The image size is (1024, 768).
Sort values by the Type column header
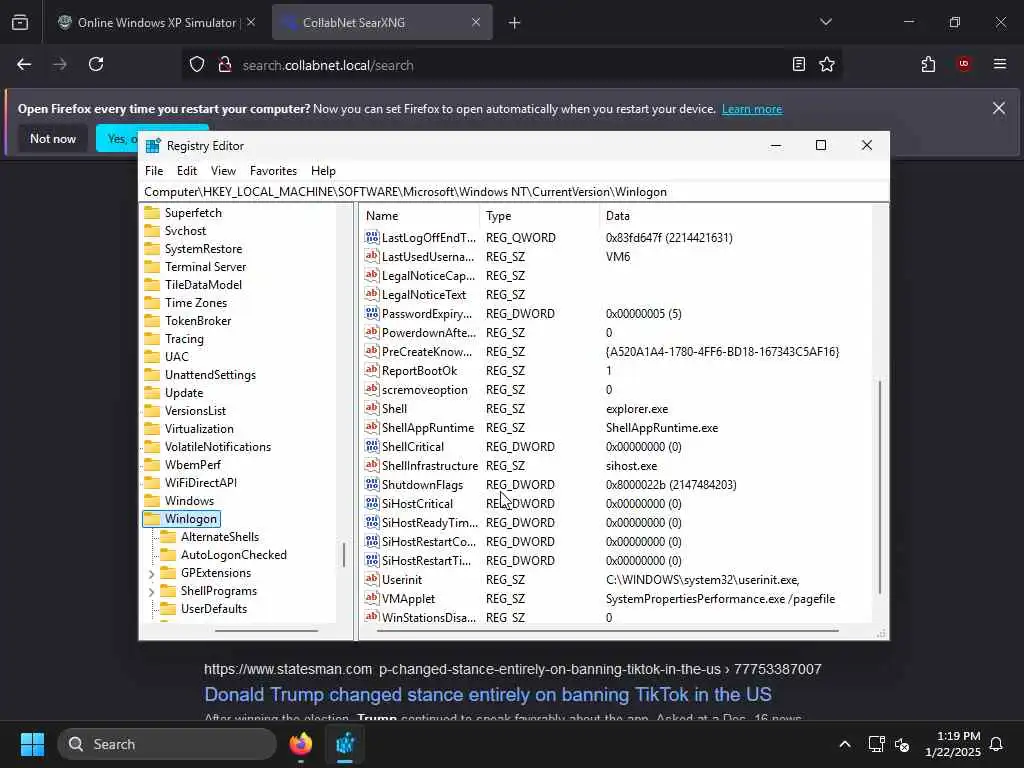click(x=539, y=216)
